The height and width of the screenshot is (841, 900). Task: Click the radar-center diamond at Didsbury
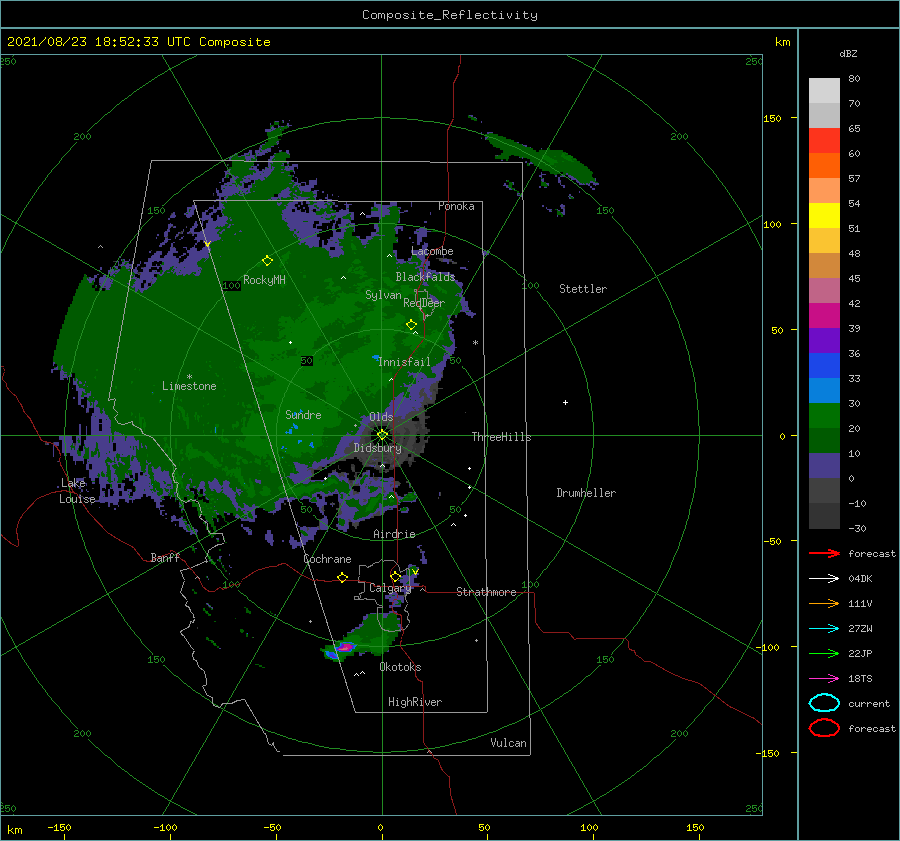click(382, 435)
